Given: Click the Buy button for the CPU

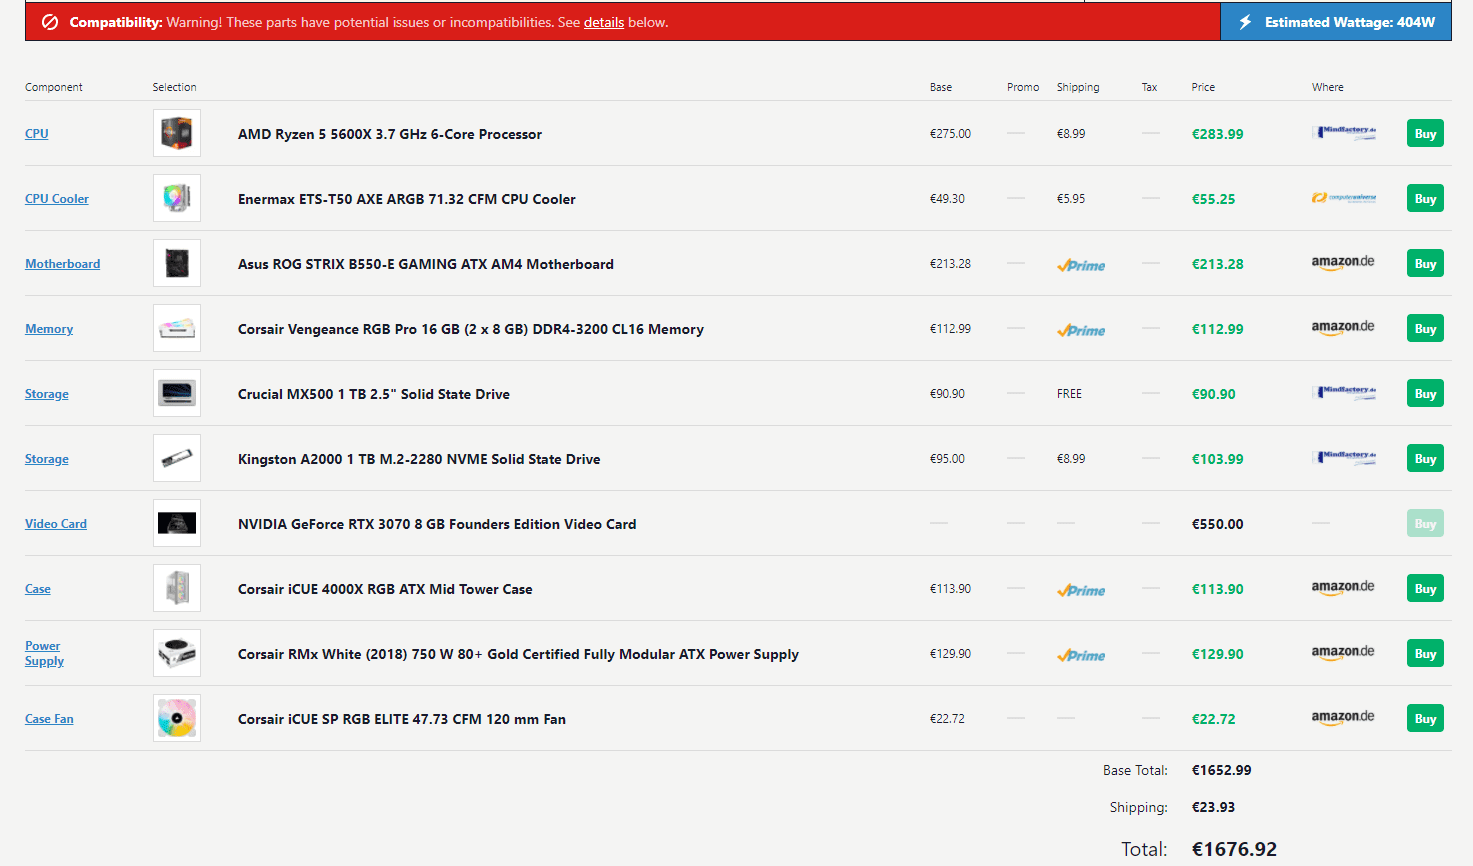Looking at the screenshot, I should 1425,134.
